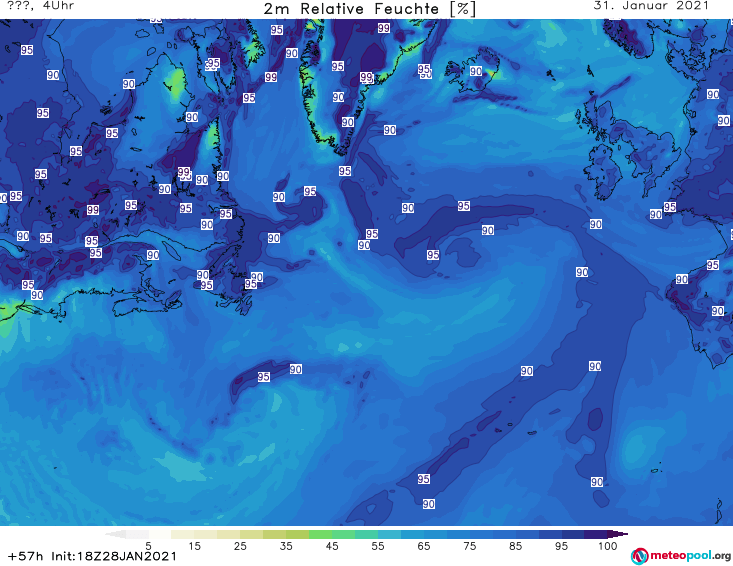The width and height of the screenshot is (733, 566).
Task: Pick the dark purple legend swatch at 100
Action: 596,534
